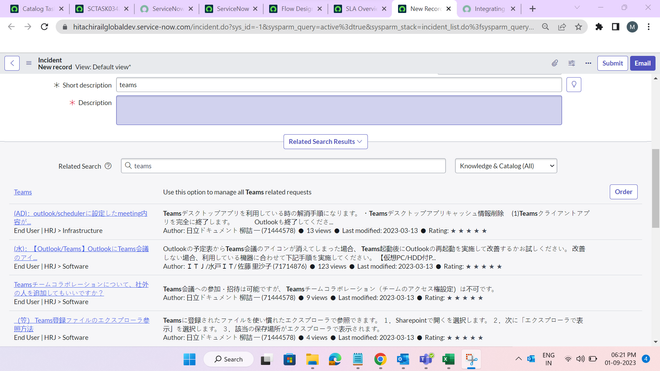The image size is (660, 371).
Task: Click the Submit button
Action: point(612,63)
